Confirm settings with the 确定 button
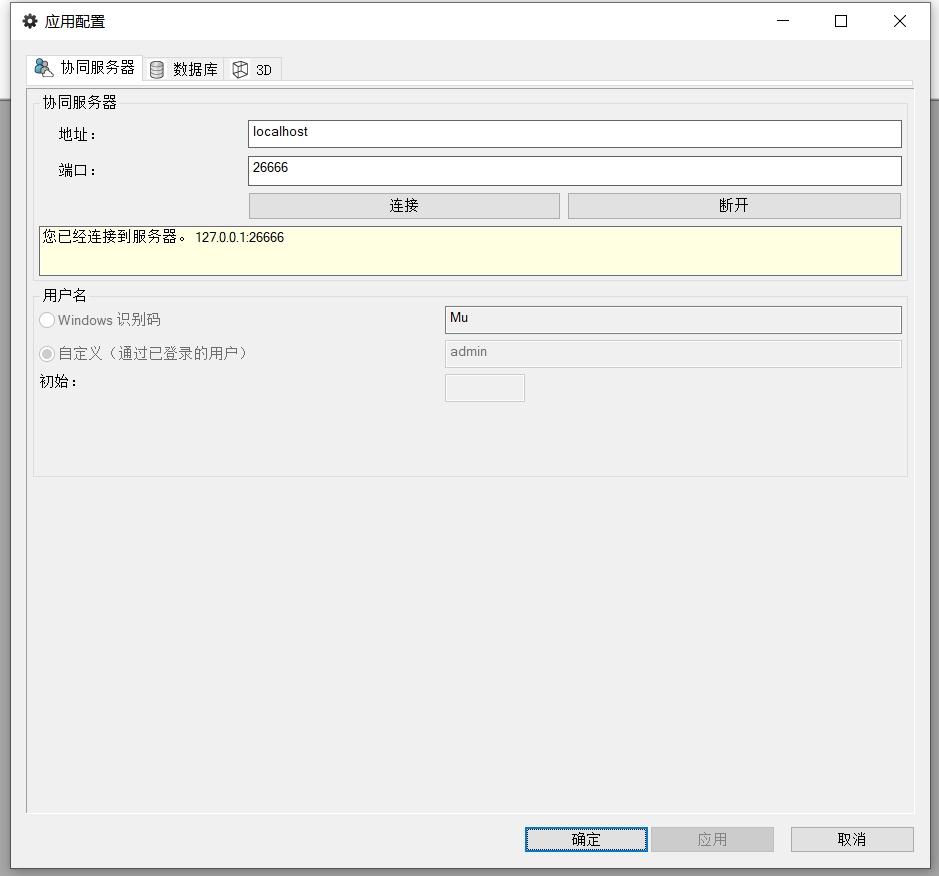 click(586, 839)
